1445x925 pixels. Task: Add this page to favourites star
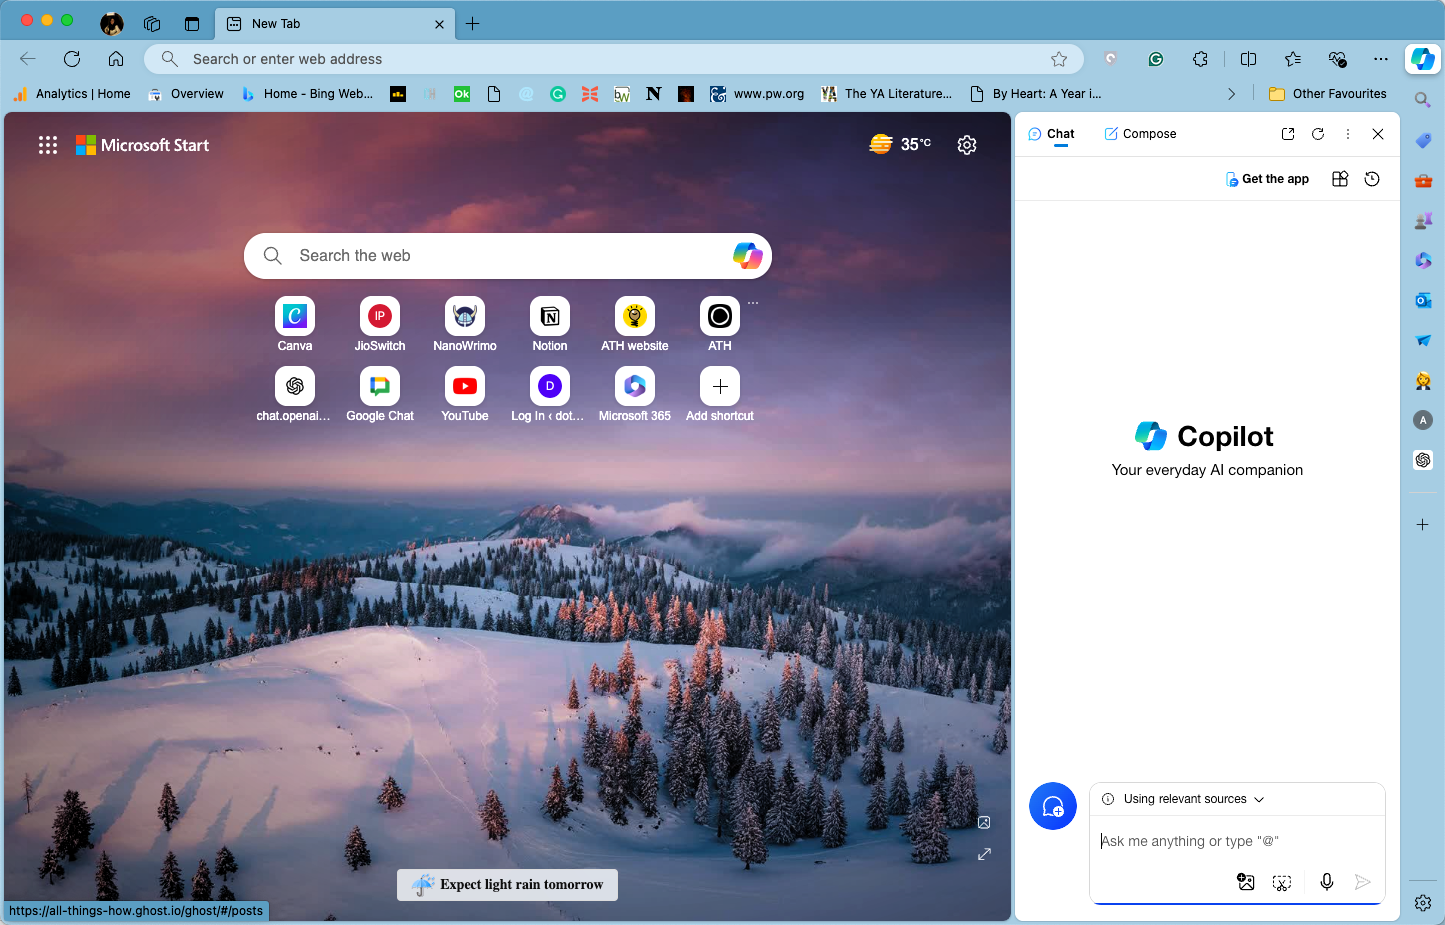pyautogui.click(x=1059, y=59)
